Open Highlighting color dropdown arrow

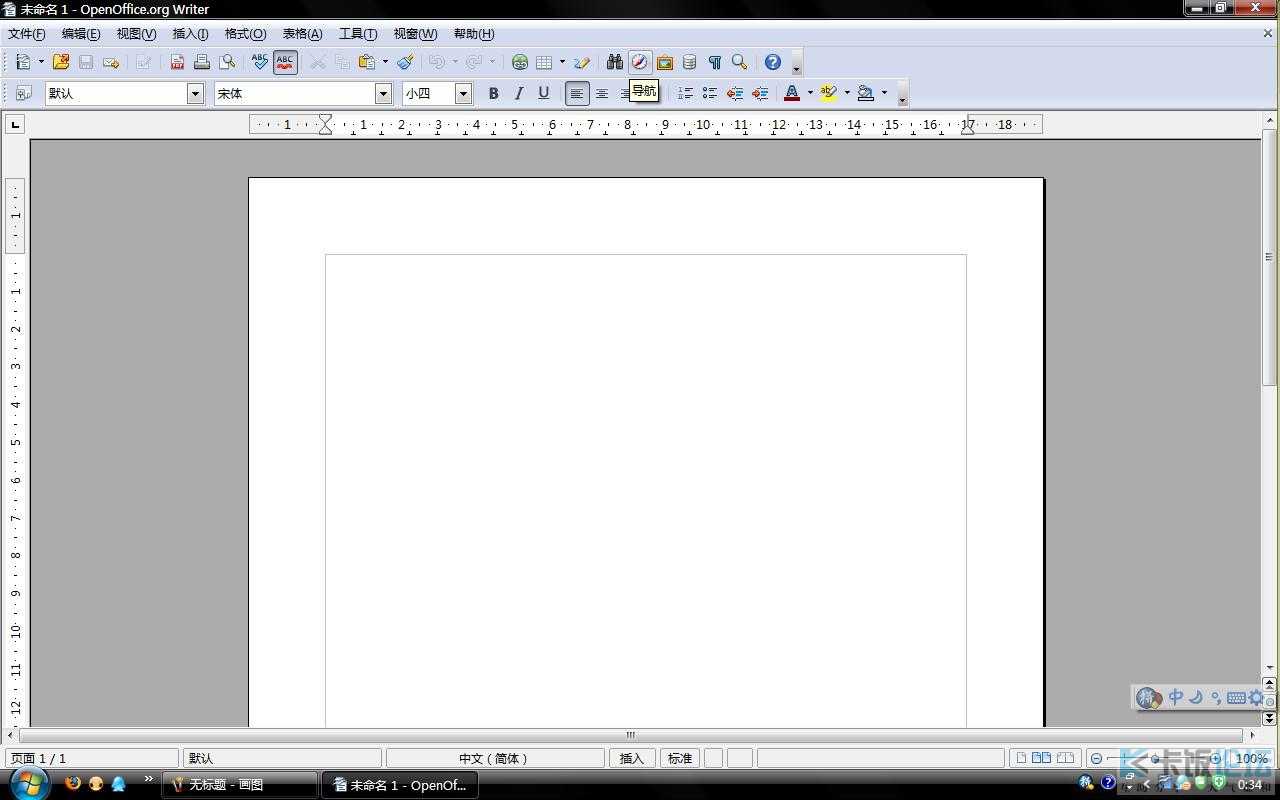(847, 93)
